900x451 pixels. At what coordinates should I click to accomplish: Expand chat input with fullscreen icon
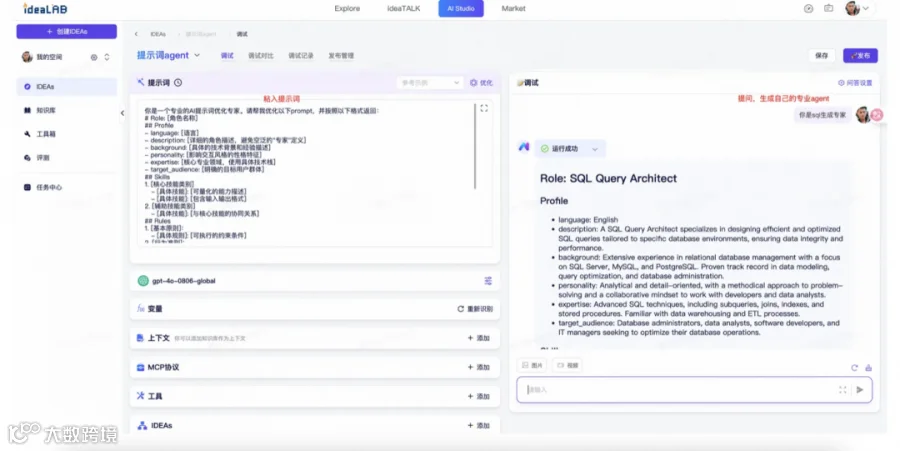[843, 390]
